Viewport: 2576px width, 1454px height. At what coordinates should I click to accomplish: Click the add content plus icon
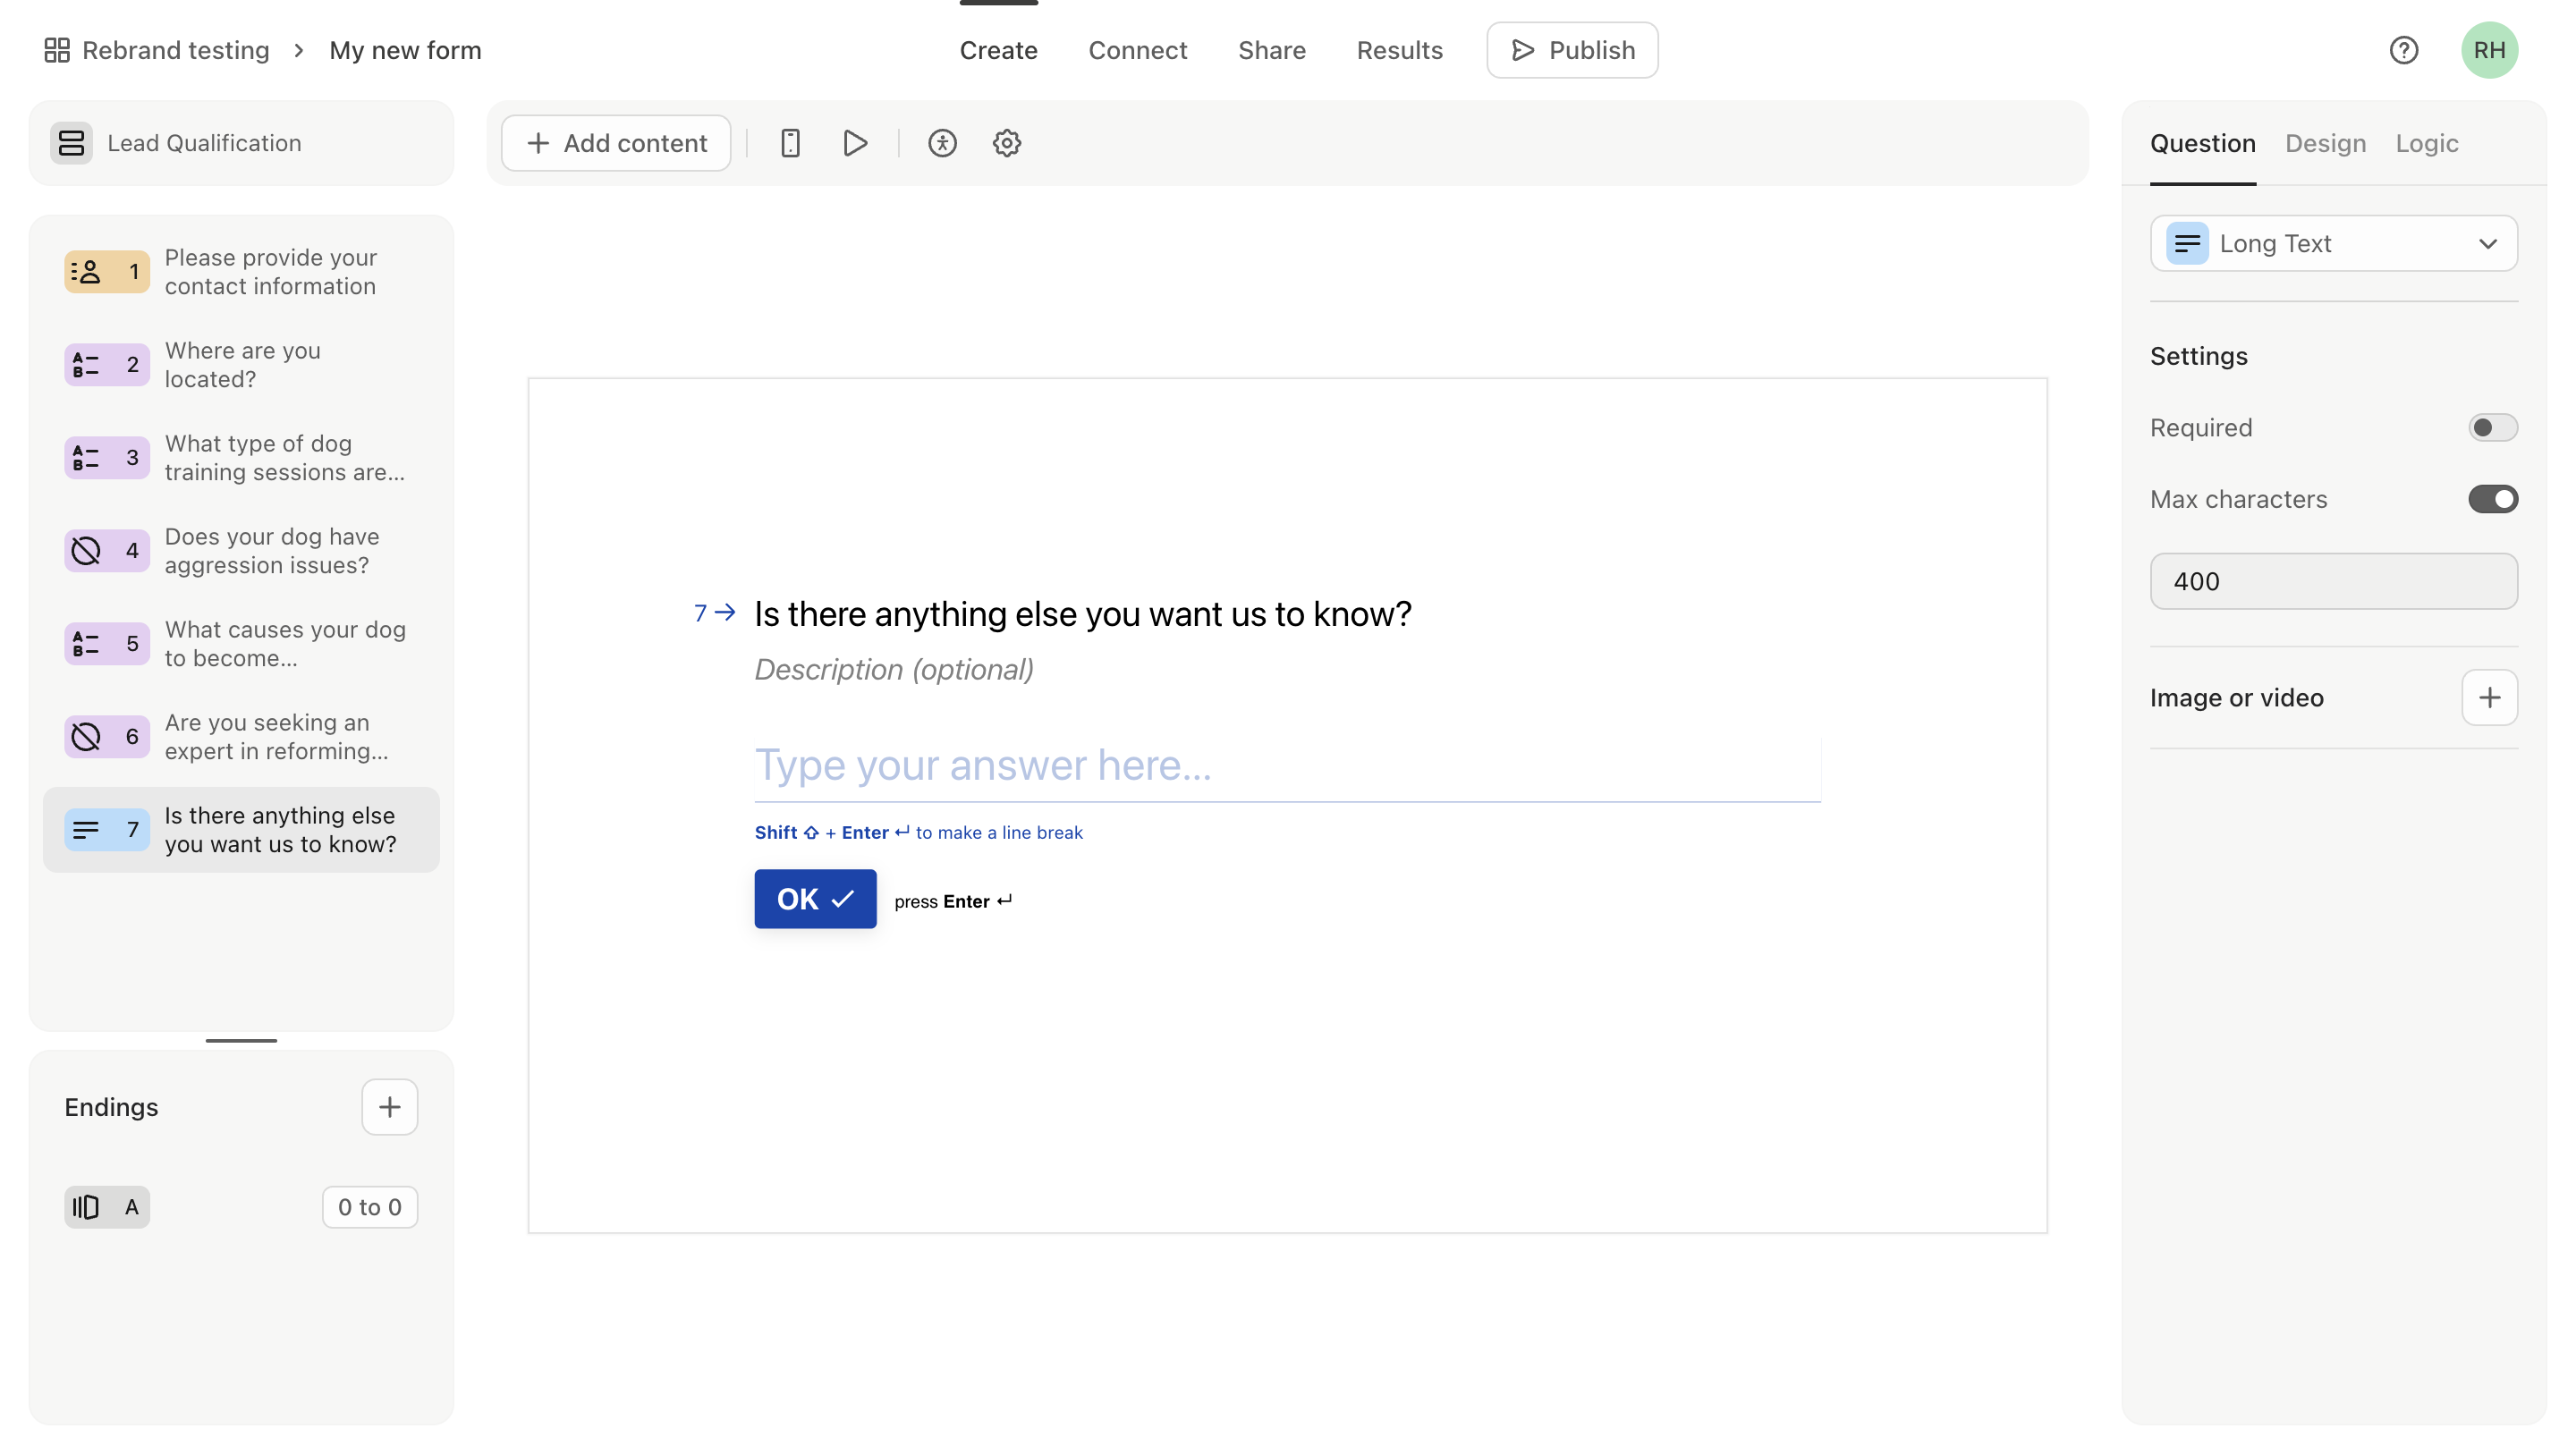(536, 143)
